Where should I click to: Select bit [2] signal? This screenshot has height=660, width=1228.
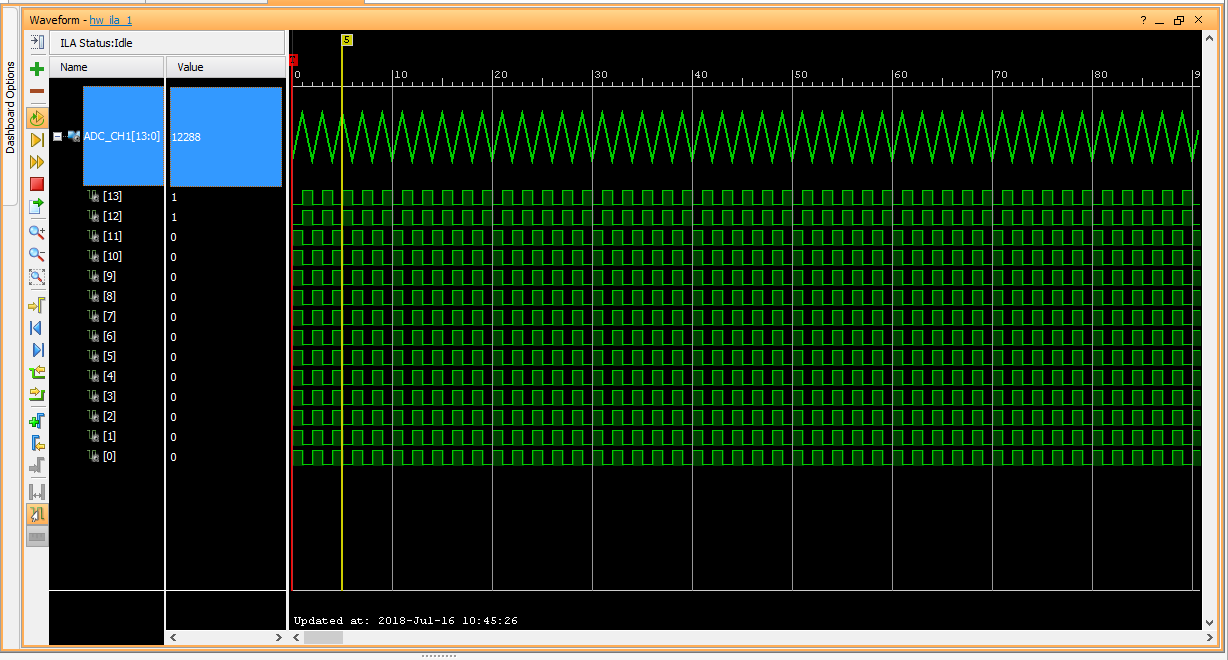point(109,416)
